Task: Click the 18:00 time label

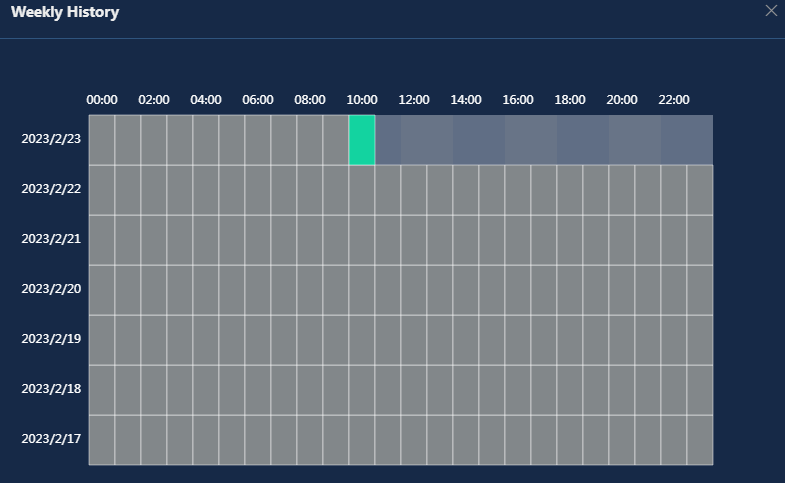Action: tap(570, 100)
